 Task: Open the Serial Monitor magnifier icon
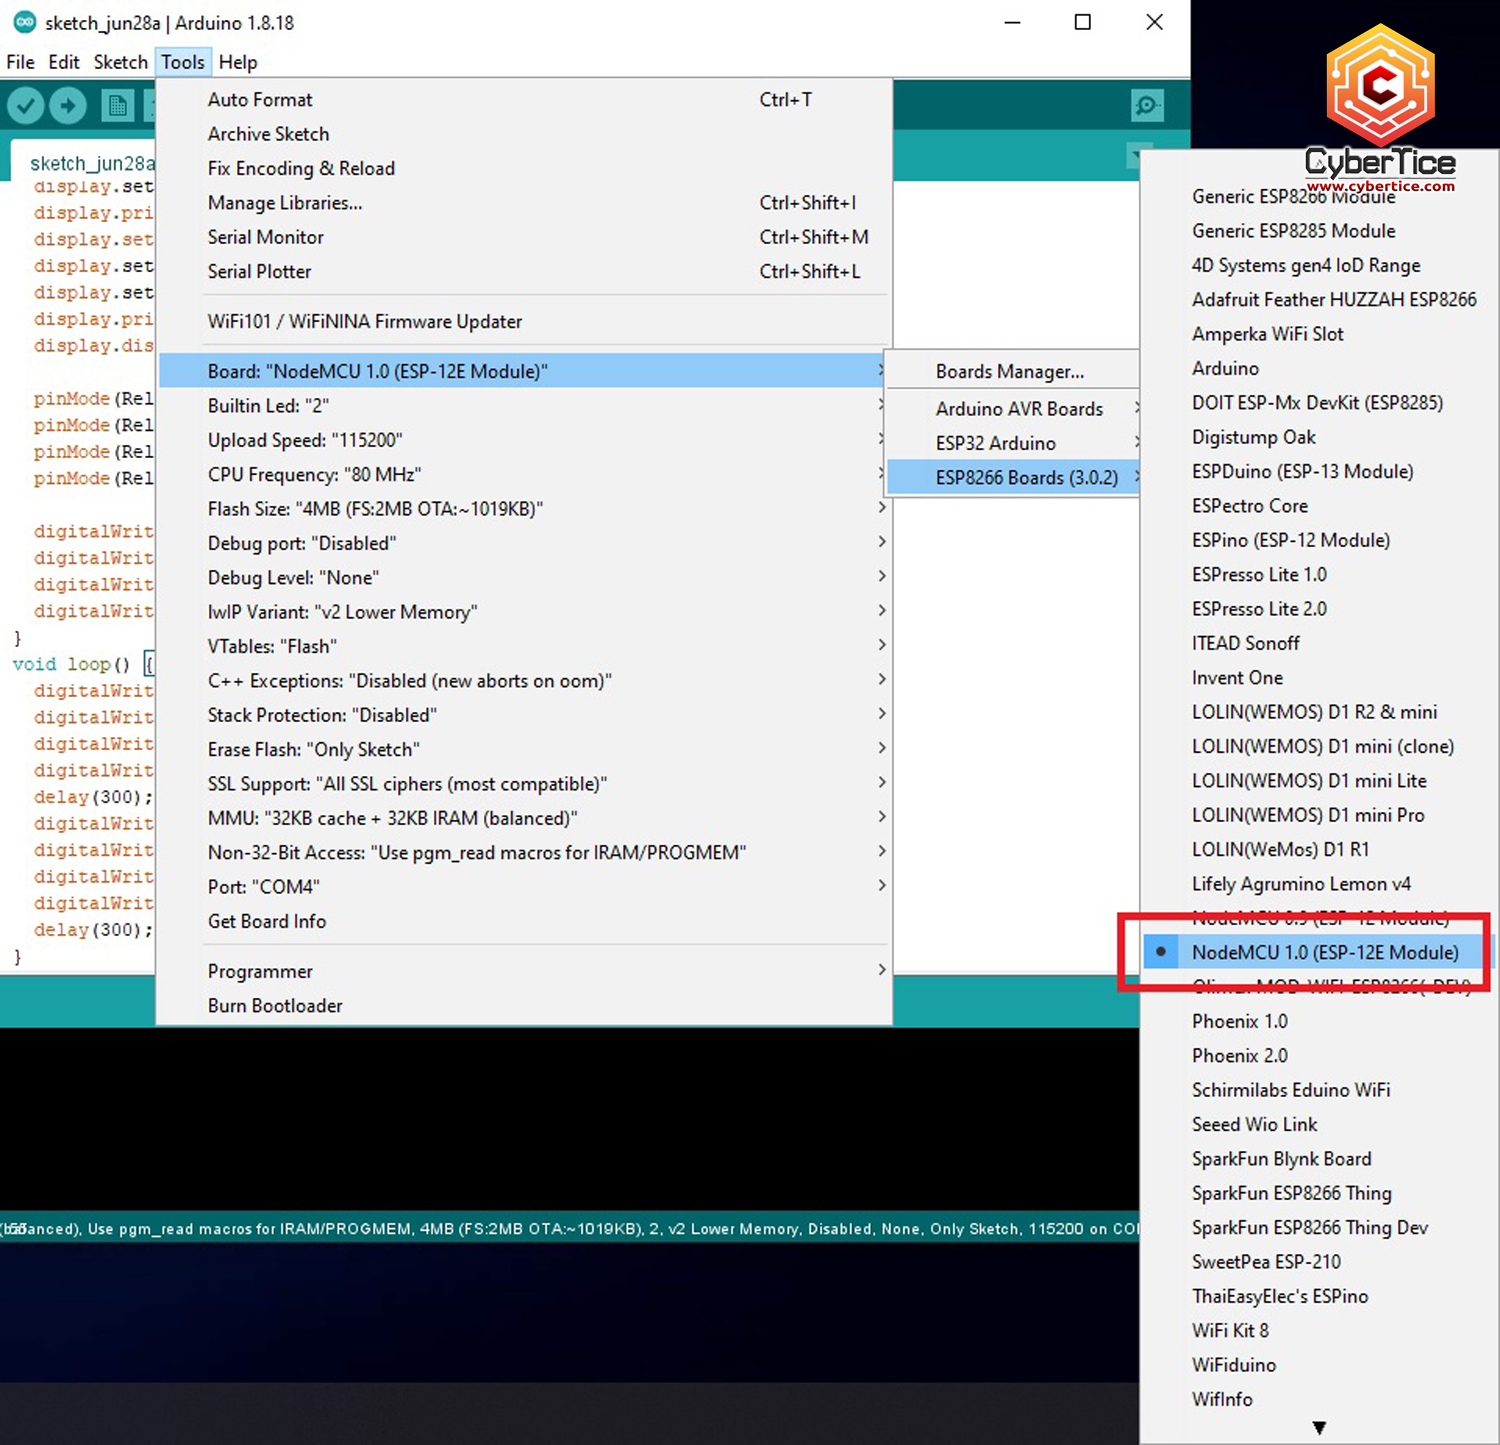pos(1147,105)
